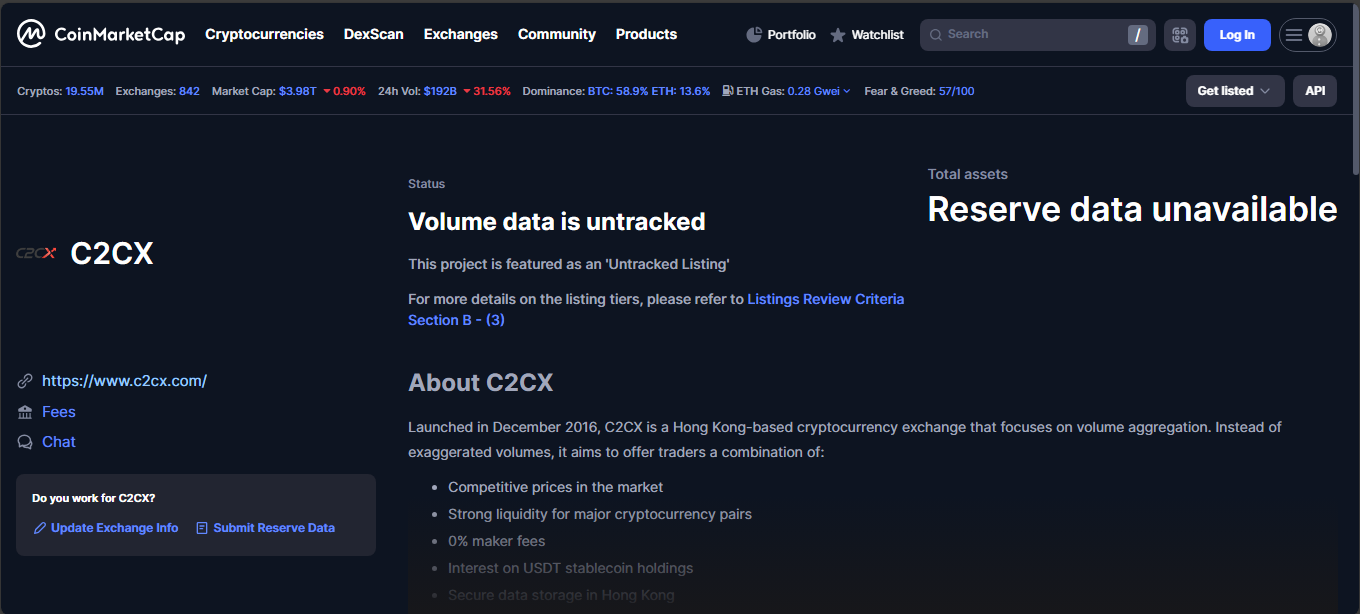The width and height of the screenshot is (1360, 614).
Task: Click the CoinMarketCap logo icon
Action: (31, 35)
